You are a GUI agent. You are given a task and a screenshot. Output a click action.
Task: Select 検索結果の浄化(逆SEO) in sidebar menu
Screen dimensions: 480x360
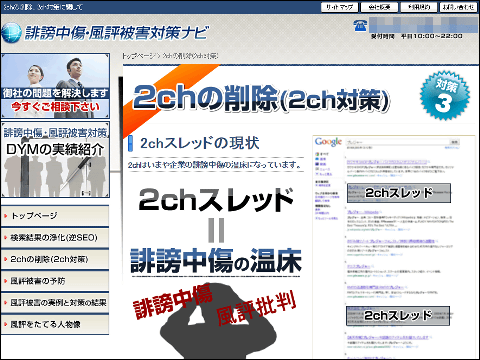pyautogui.click(x=55, y=237)
